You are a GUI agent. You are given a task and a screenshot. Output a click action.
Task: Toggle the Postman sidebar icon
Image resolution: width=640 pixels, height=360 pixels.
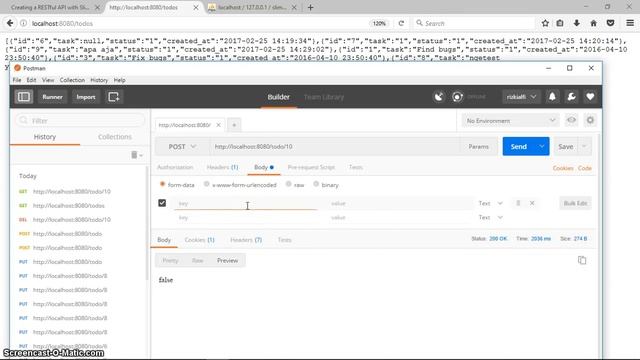point(24,97)
